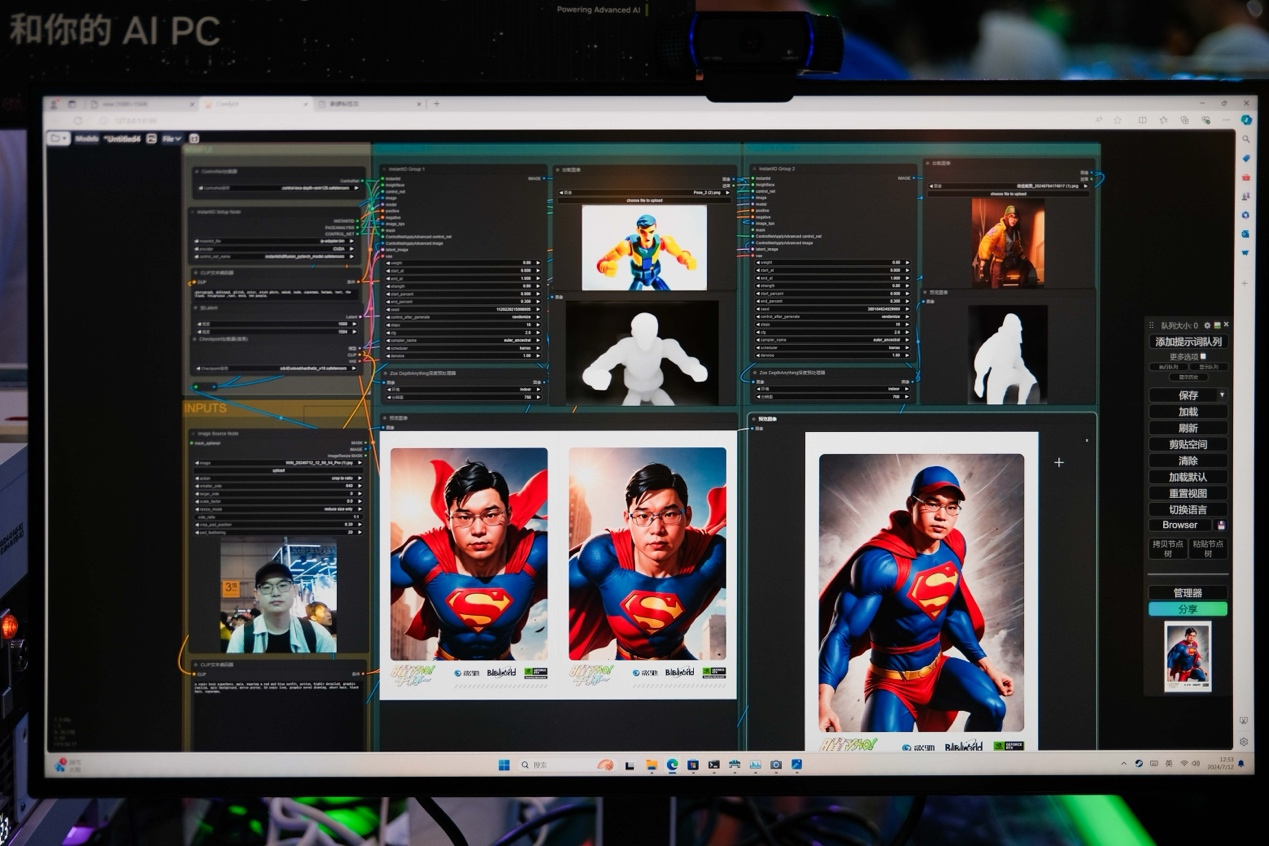This screenshot has height=846, width=1269.
Task: Open Microsoft Edge from the taskbar
Action: (672, 765)
